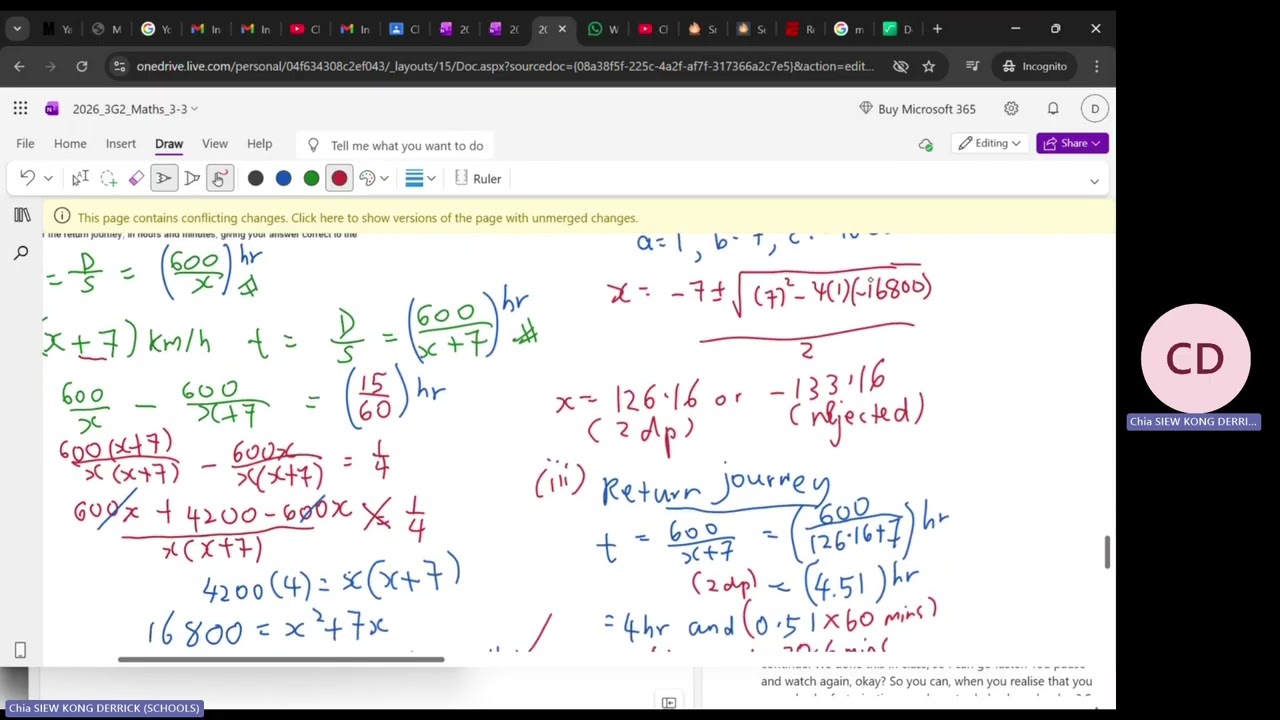Expand the ribbon with the chevron

tap(1094, 181)
